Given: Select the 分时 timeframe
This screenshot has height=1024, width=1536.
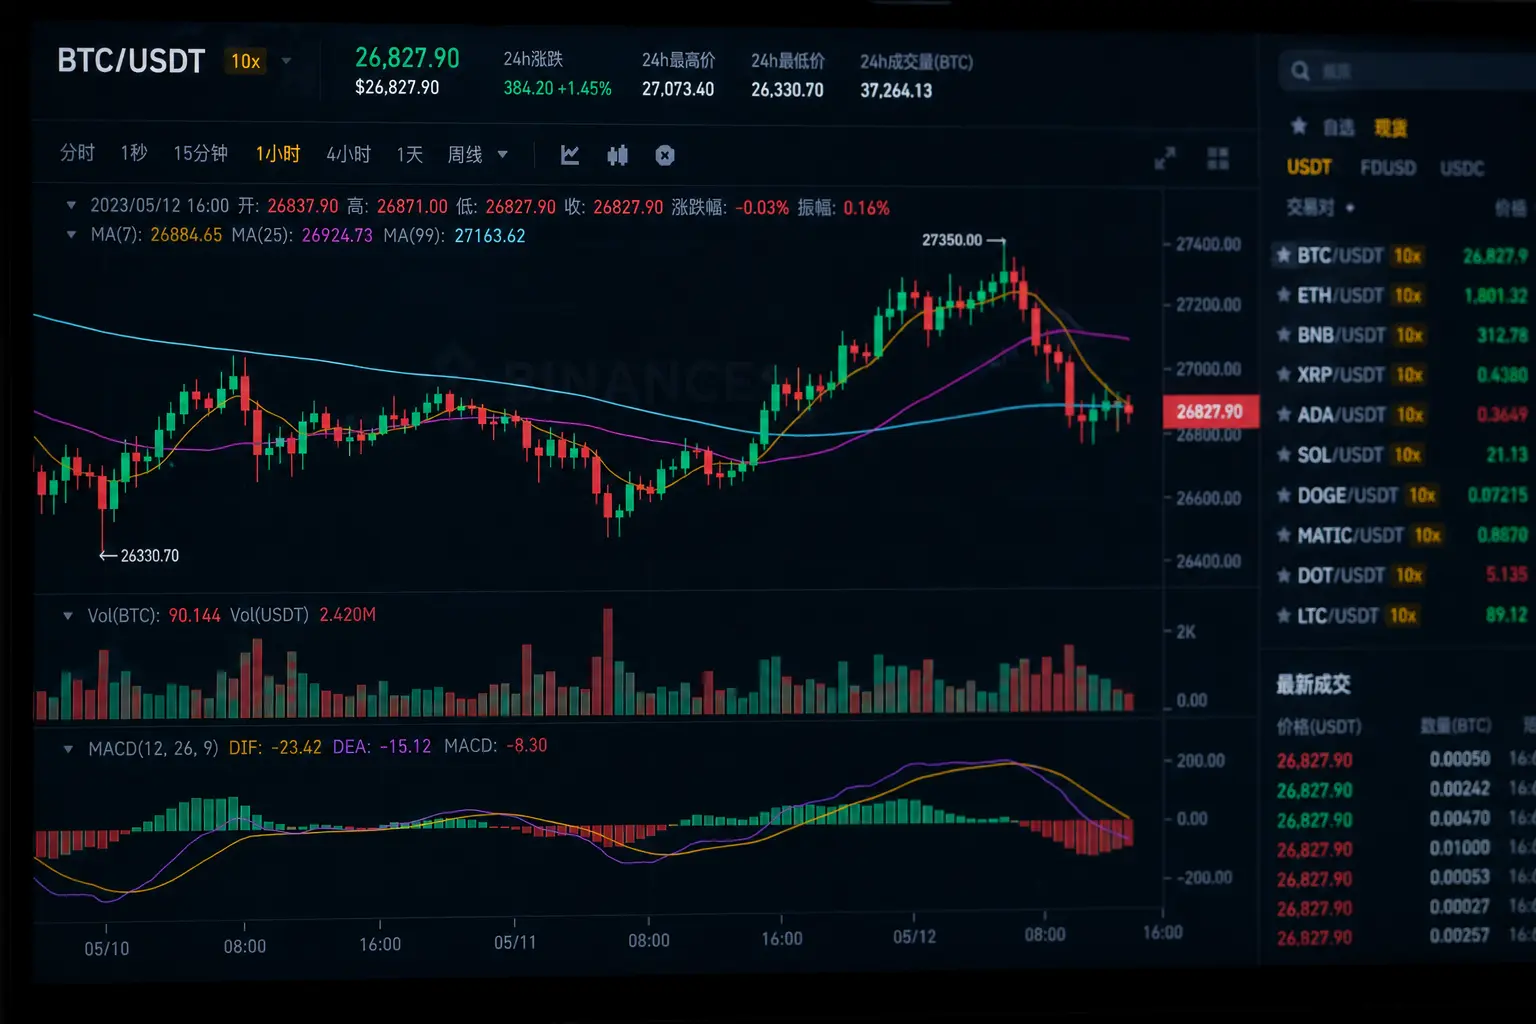Looking at the screenshot, I should (77, 152).
